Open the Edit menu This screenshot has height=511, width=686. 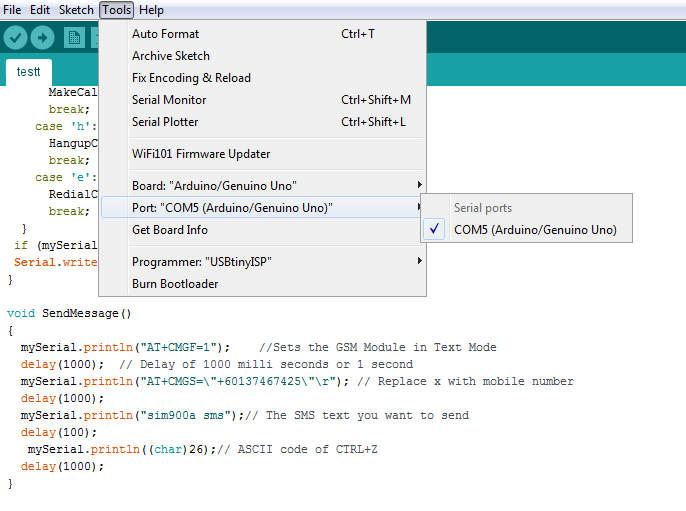click(x=40, y=10)
